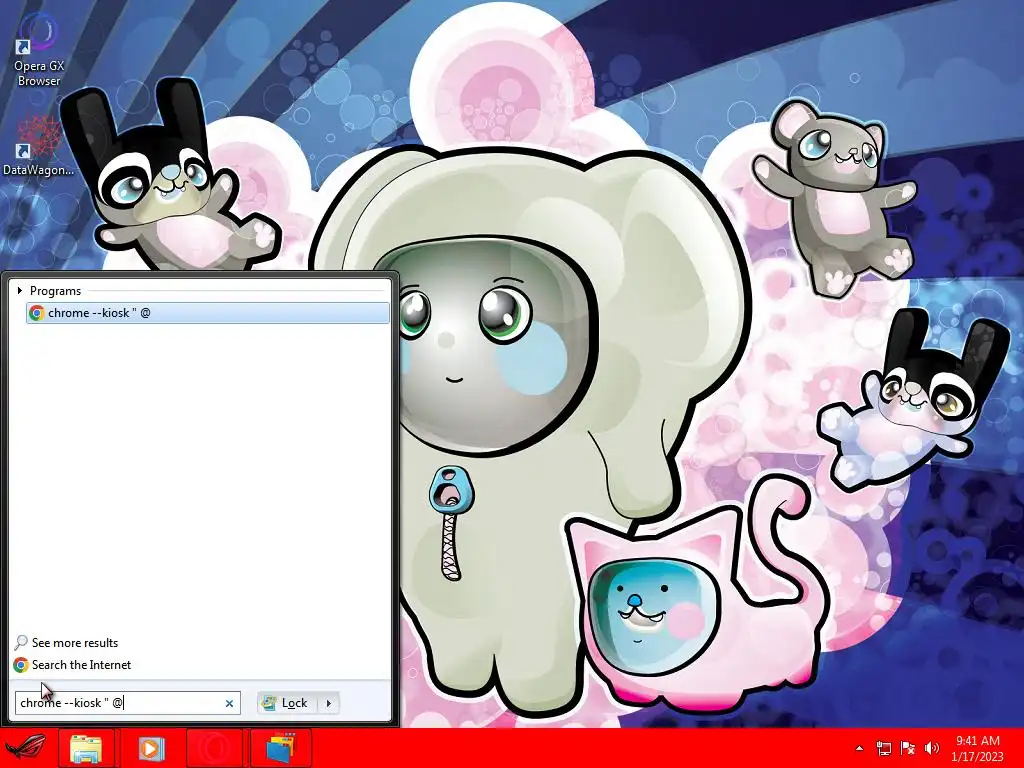Screen dimensions: 1024x768
Task: Open the volume speaker tray icon
Action: tap(932, 748)
